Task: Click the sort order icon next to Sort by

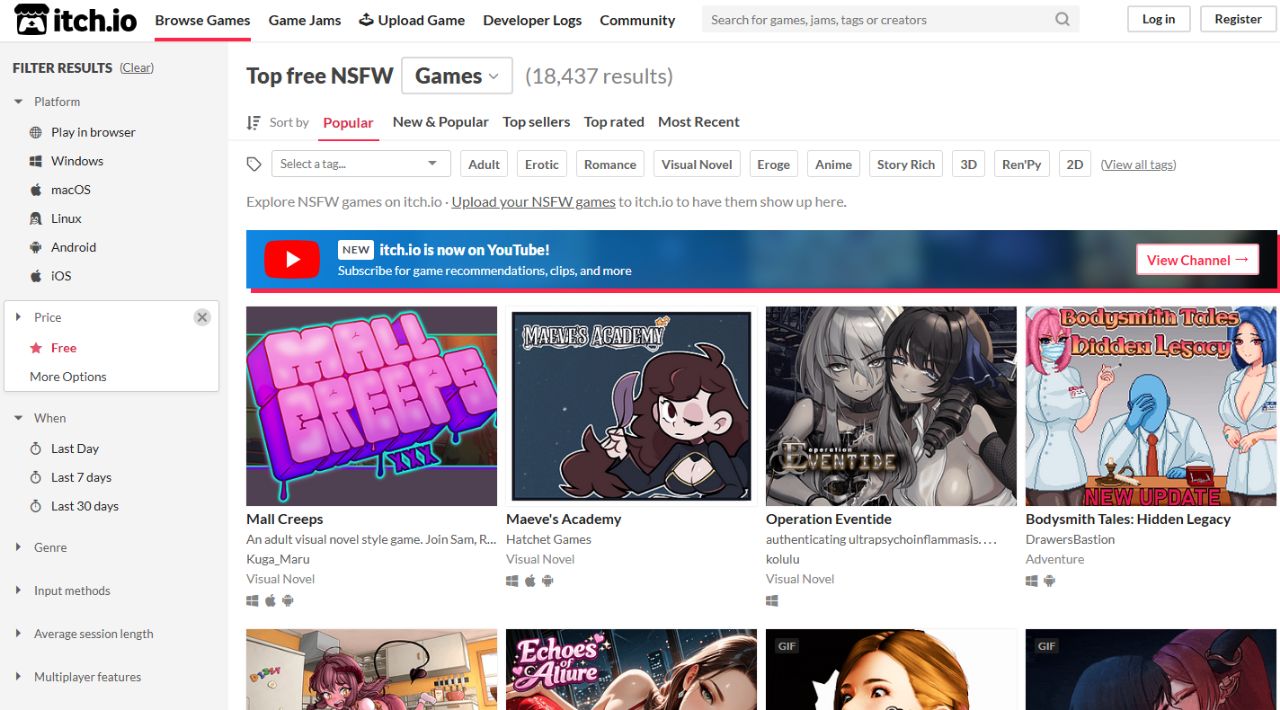Action: click(254, 122)
